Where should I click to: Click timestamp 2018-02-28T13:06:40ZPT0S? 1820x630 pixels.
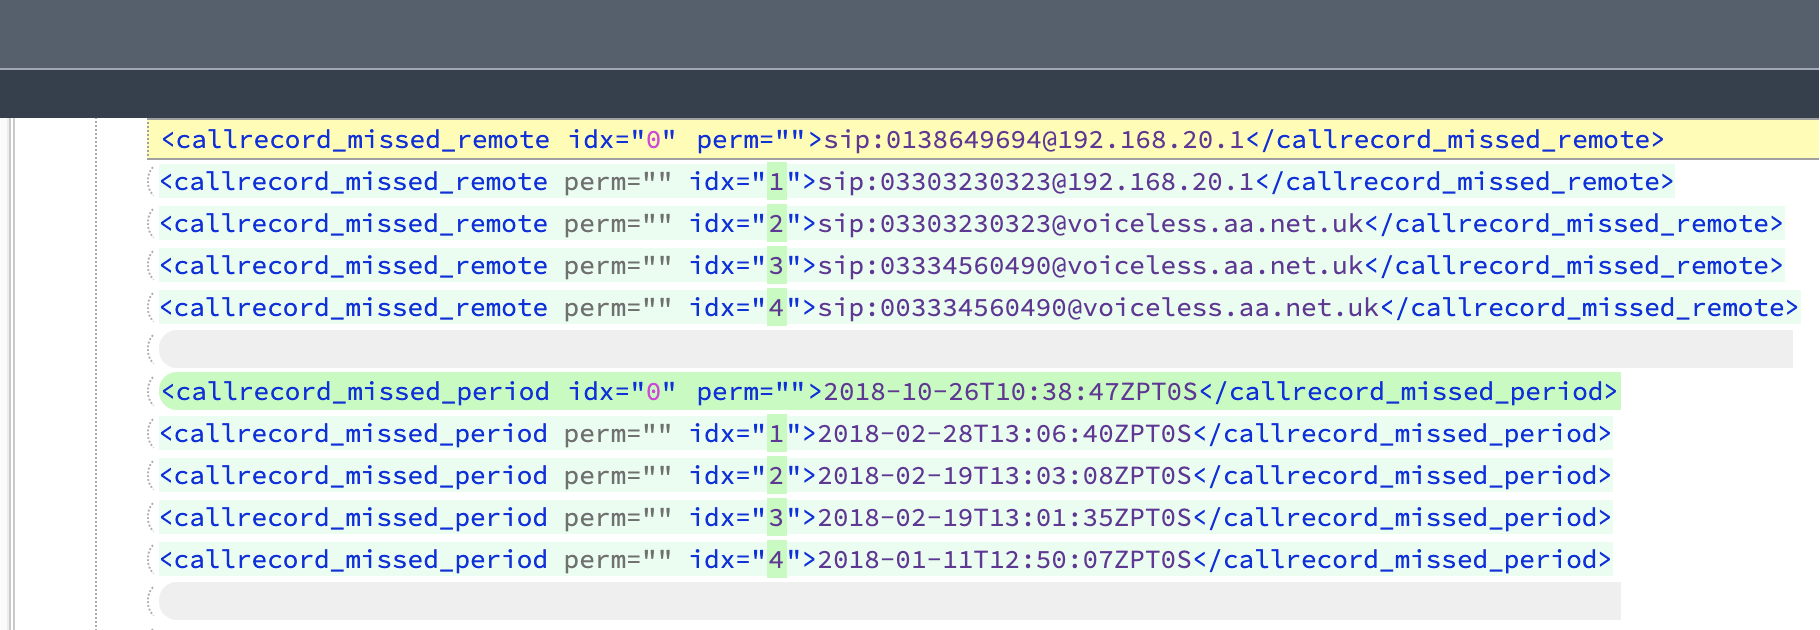(1004, 434)
